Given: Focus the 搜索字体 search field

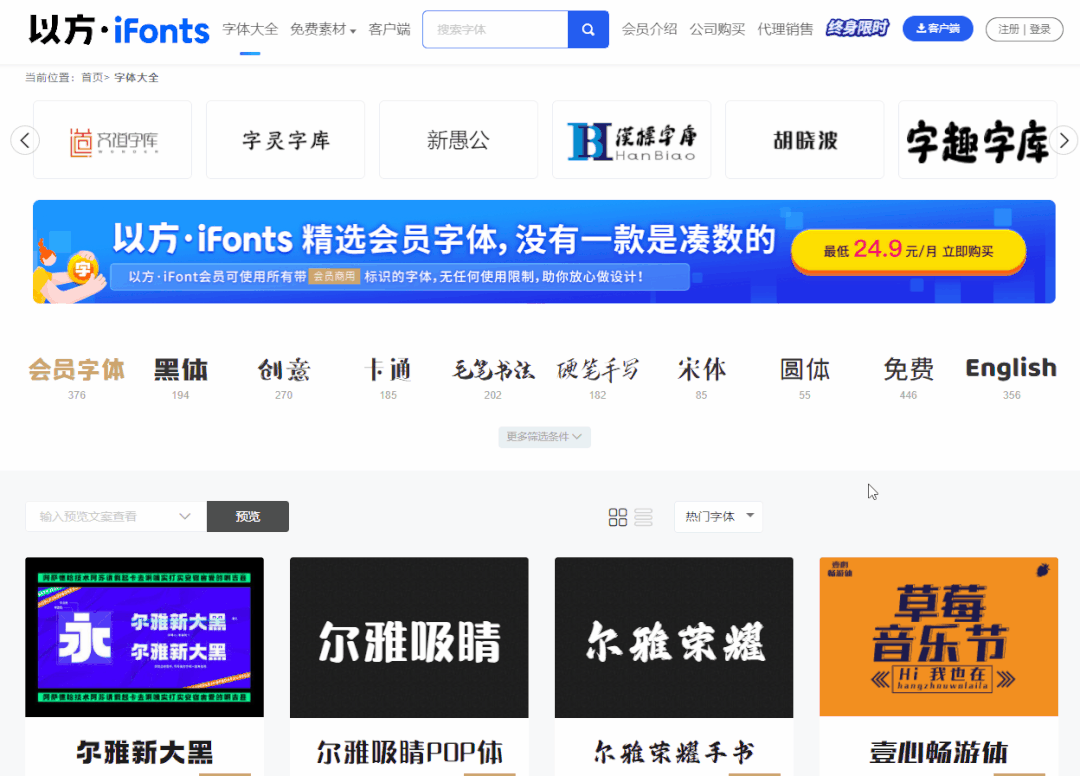Looking at the screenshot, I should (x=495, y=30).
